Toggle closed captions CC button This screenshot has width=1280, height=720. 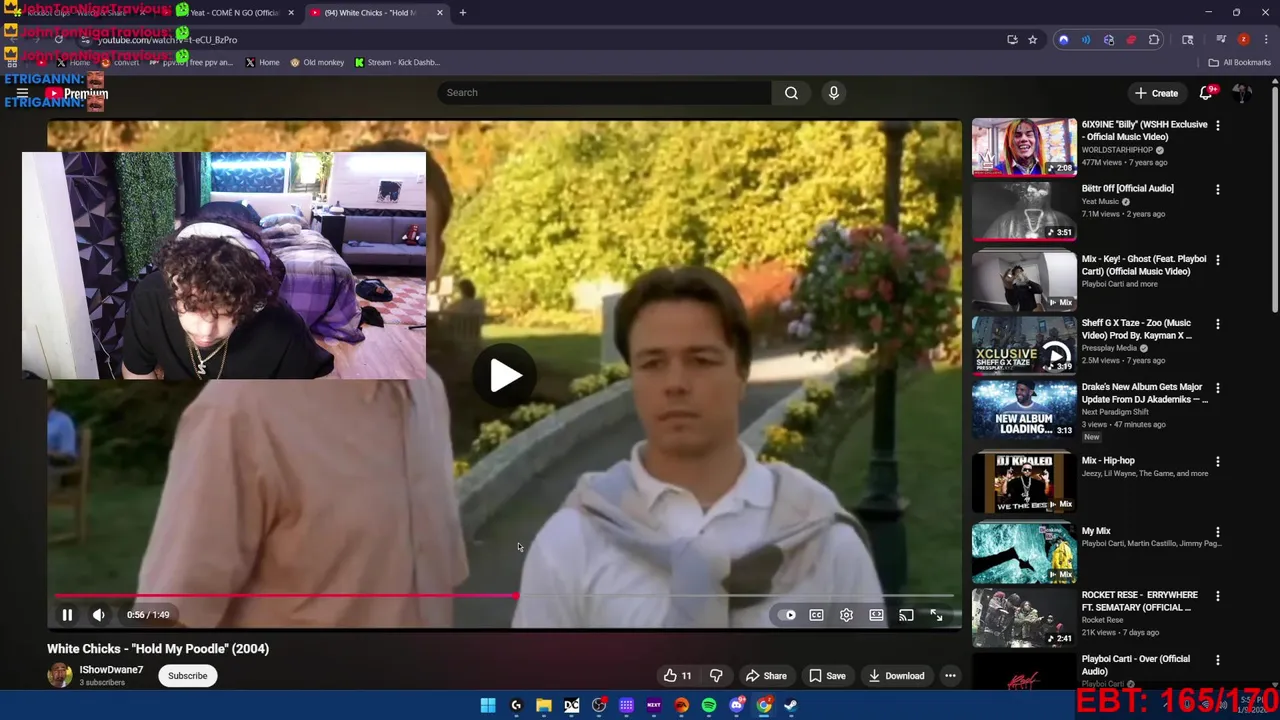[x=816, y=615]
